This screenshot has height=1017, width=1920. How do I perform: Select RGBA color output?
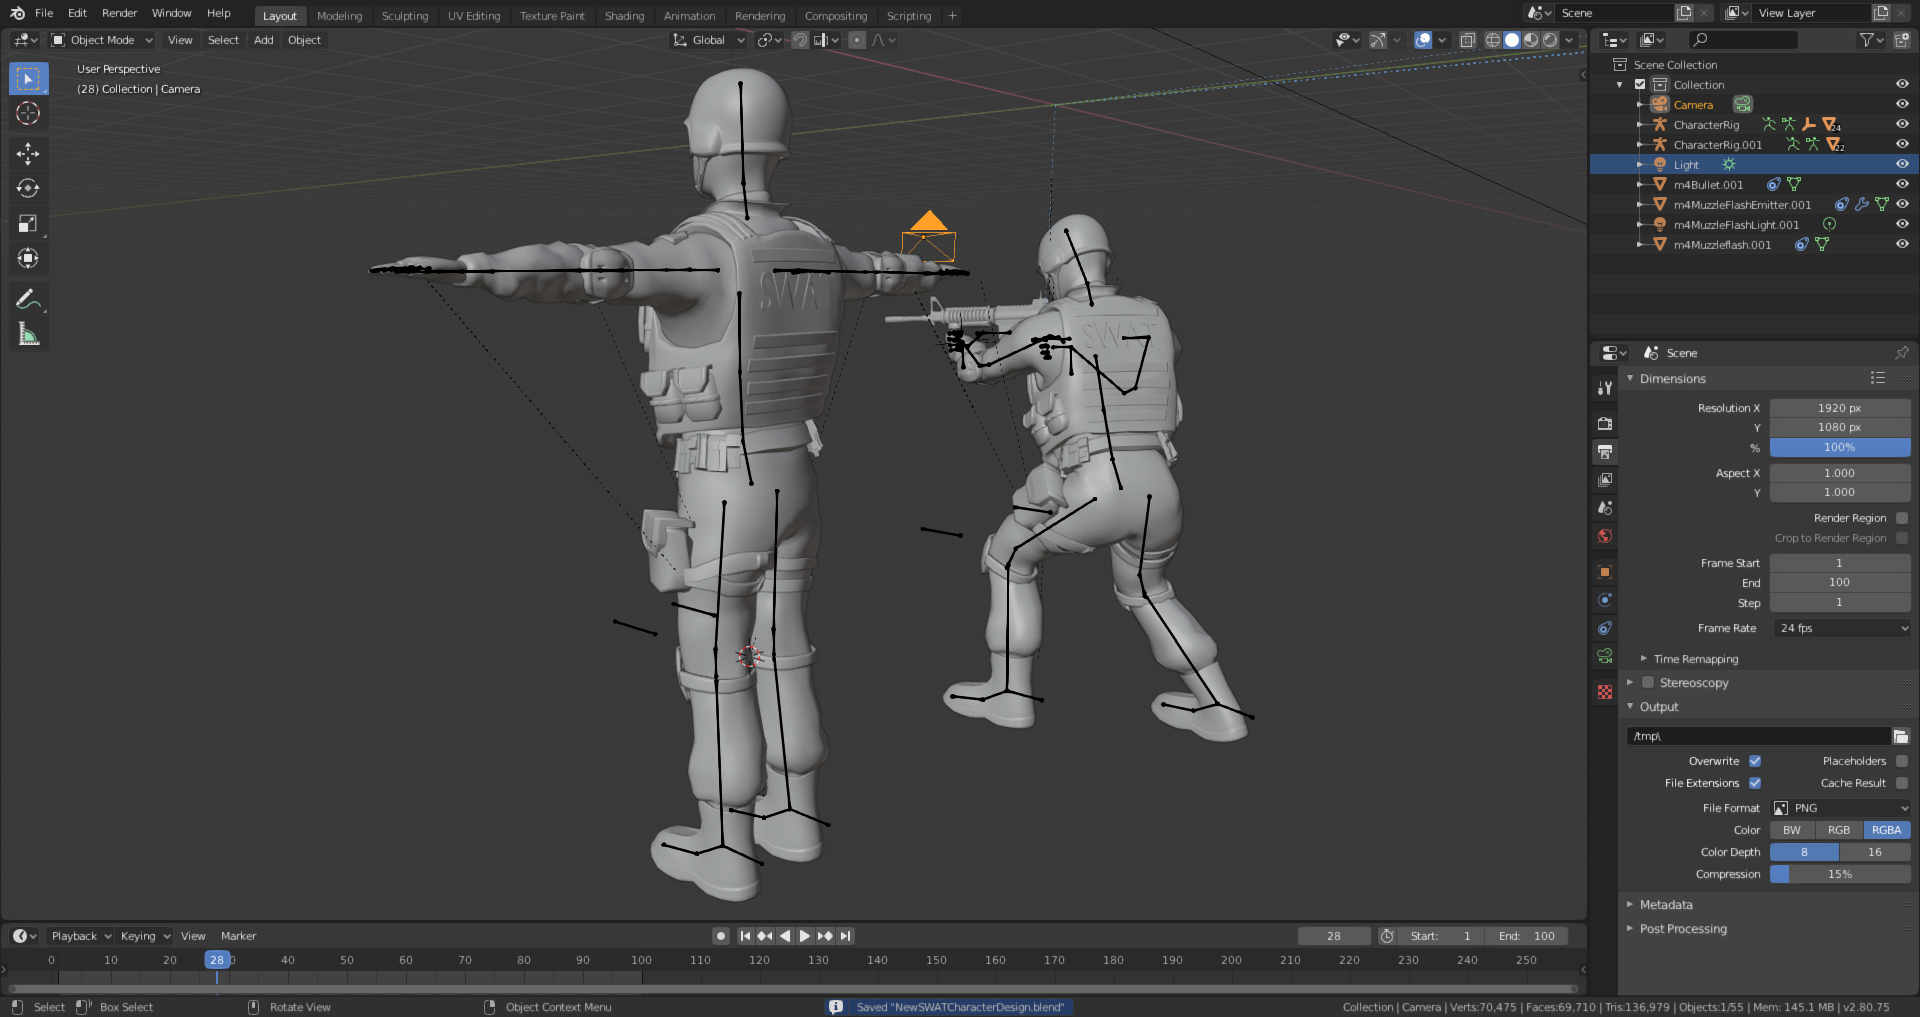pos(1886,830)
